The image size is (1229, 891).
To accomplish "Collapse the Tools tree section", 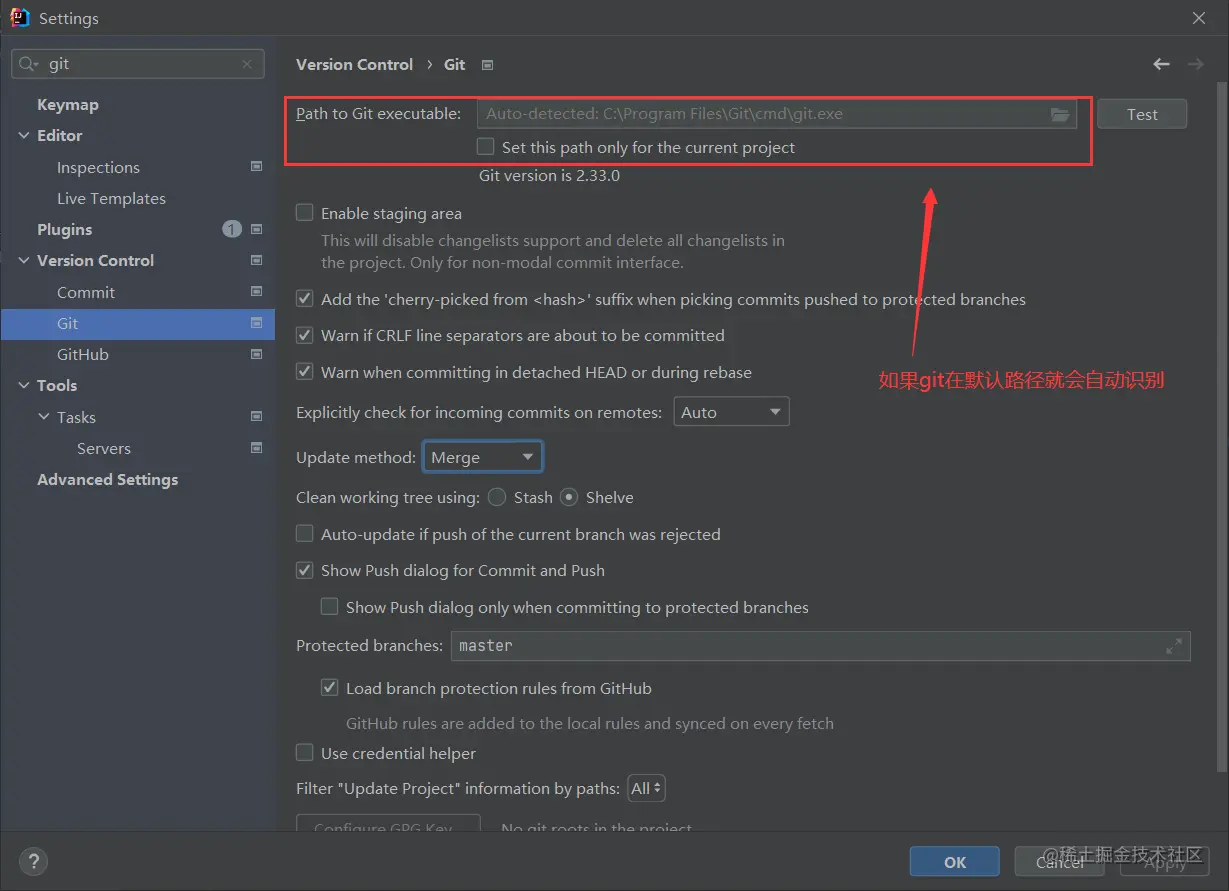I will coord(24,385).
